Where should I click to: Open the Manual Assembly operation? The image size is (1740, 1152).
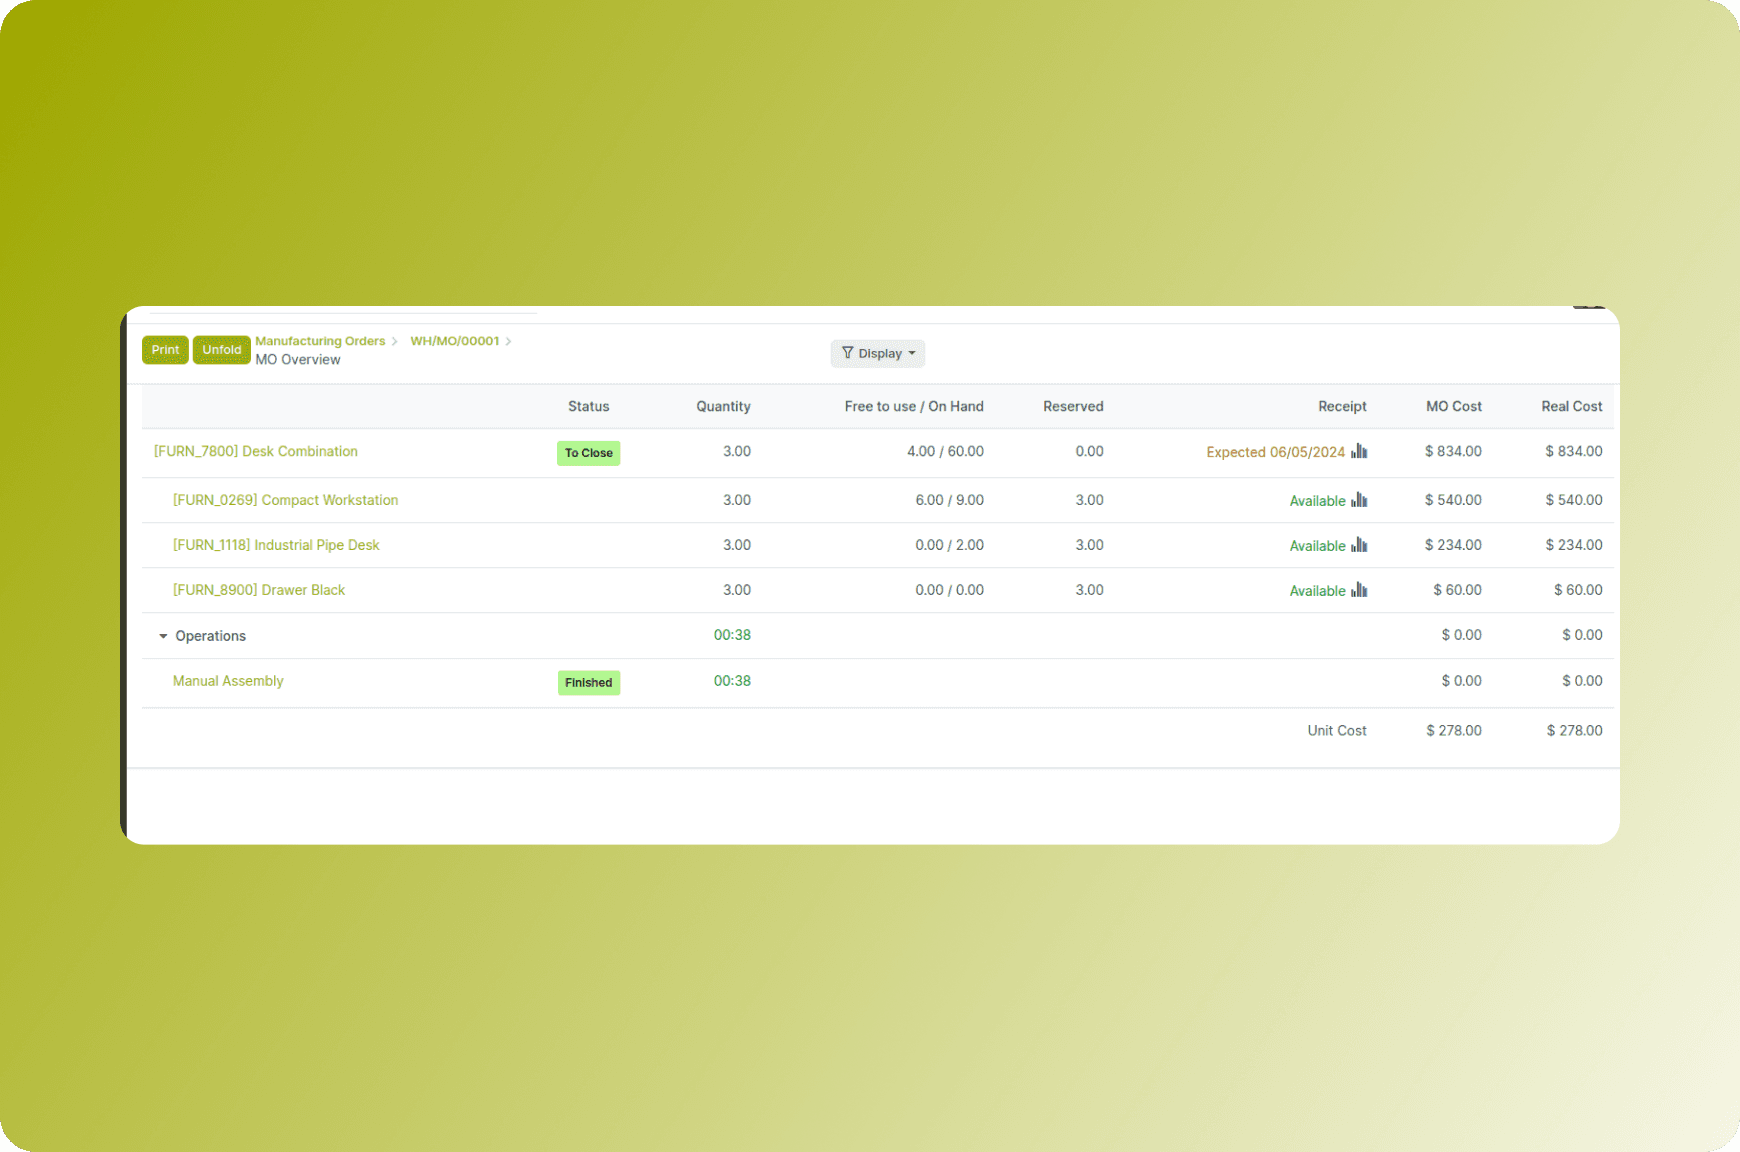click(228, 681)
